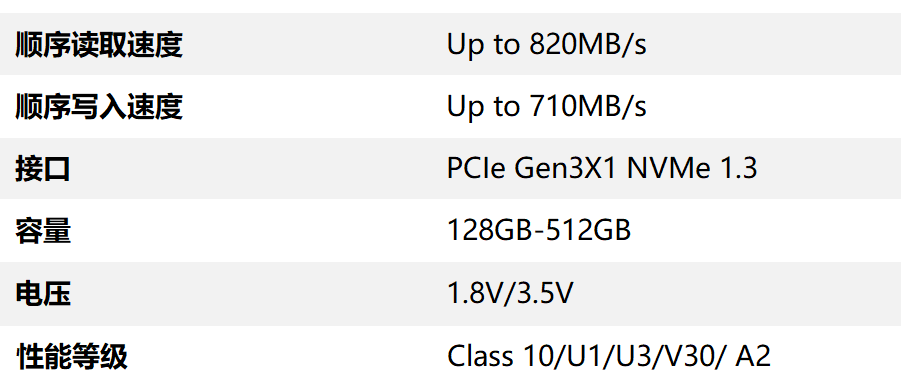
Task: Select the Up to 710MB/s value
Action: 546,107
